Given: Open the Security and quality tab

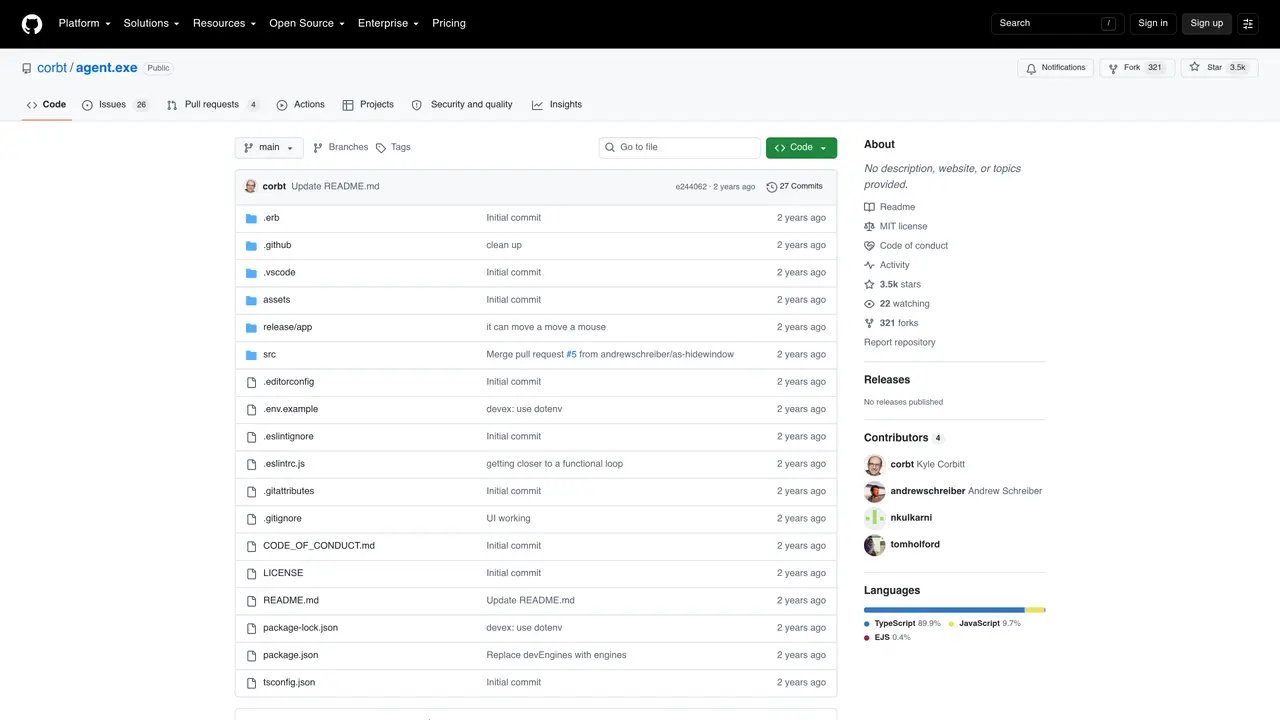Looking at the screenshot, I should coord(462,105).
